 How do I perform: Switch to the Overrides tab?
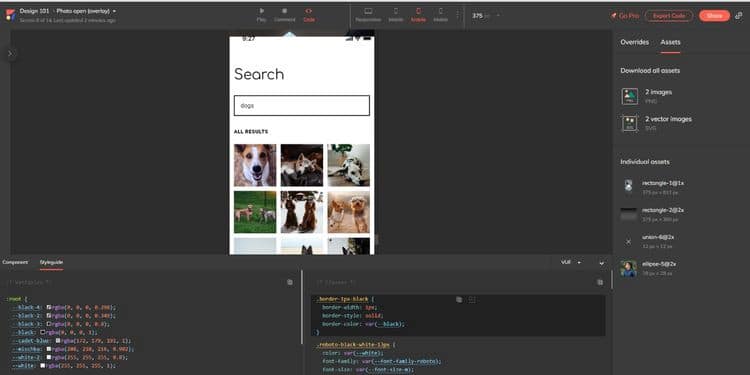[634, 42]
